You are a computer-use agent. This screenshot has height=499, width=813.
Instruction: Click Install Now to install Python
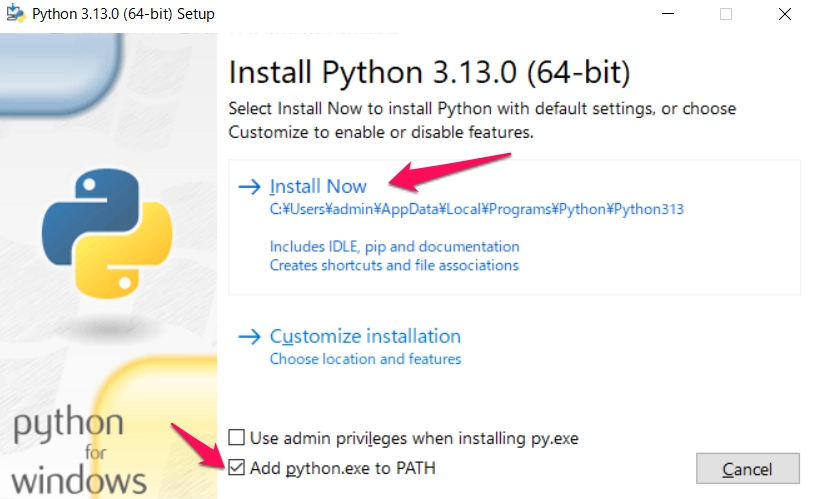coord(318,186)
